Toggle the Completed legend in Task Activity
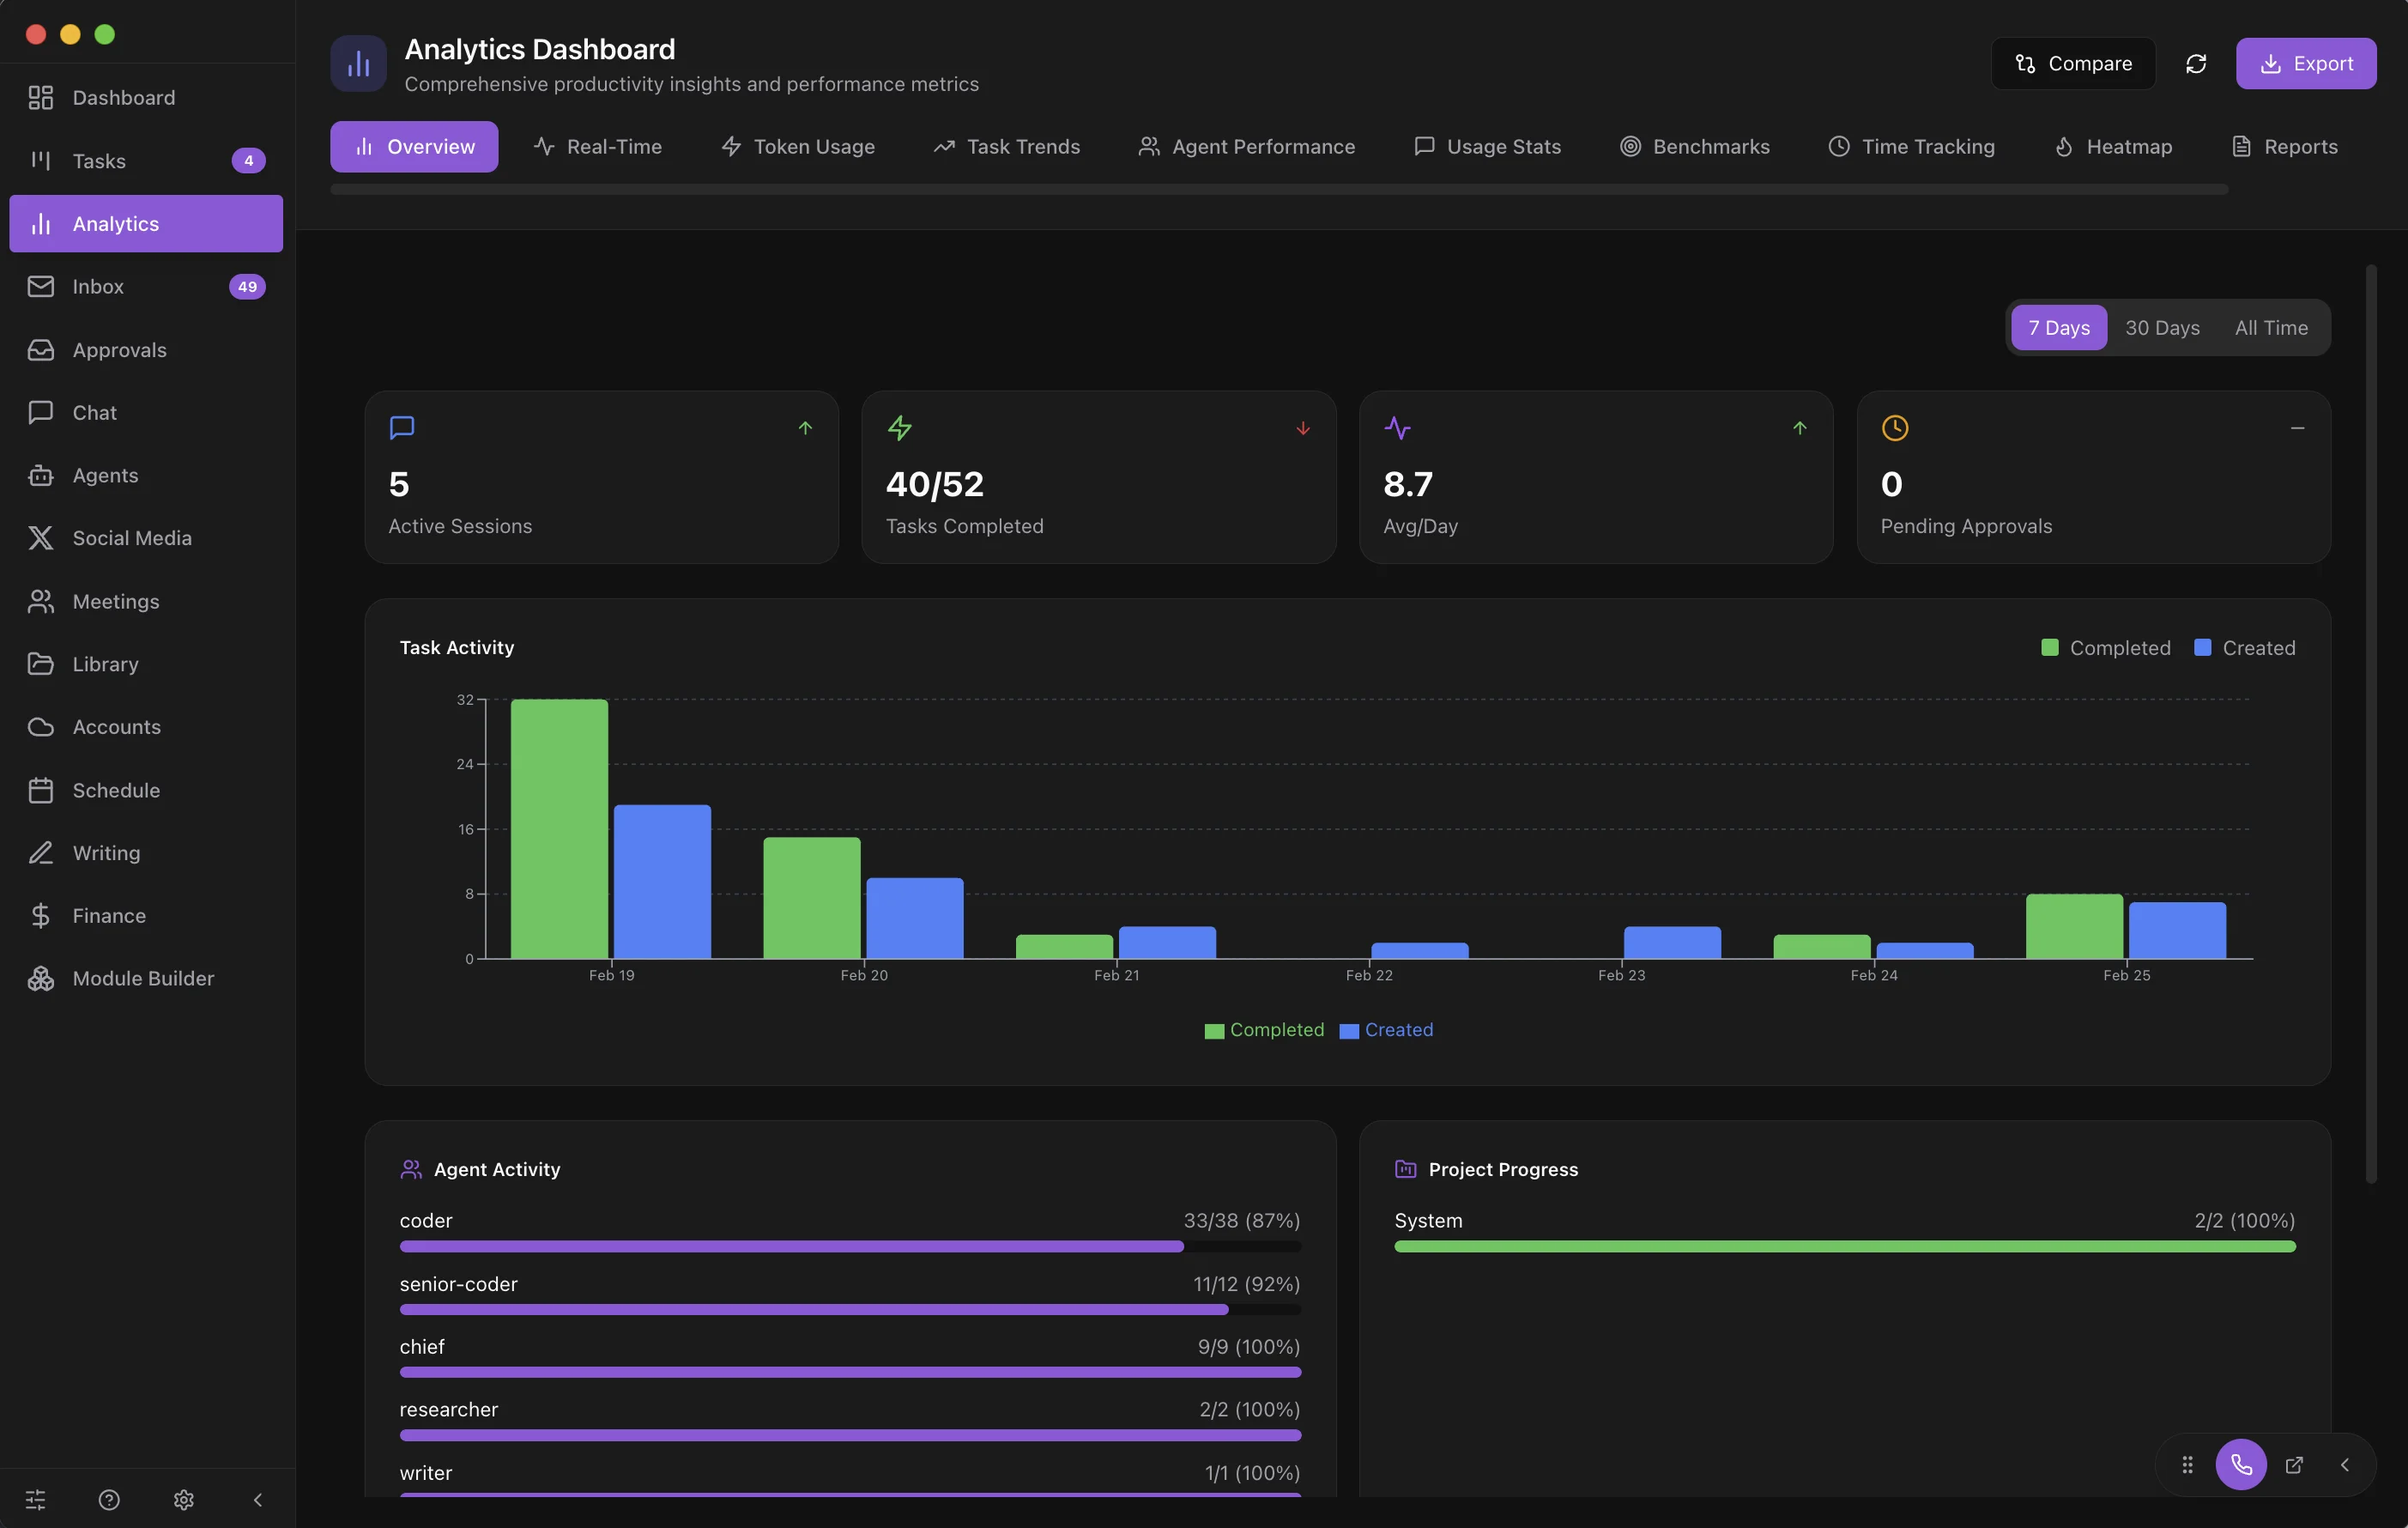Screen dimensions: 2408x1528 2107,647
